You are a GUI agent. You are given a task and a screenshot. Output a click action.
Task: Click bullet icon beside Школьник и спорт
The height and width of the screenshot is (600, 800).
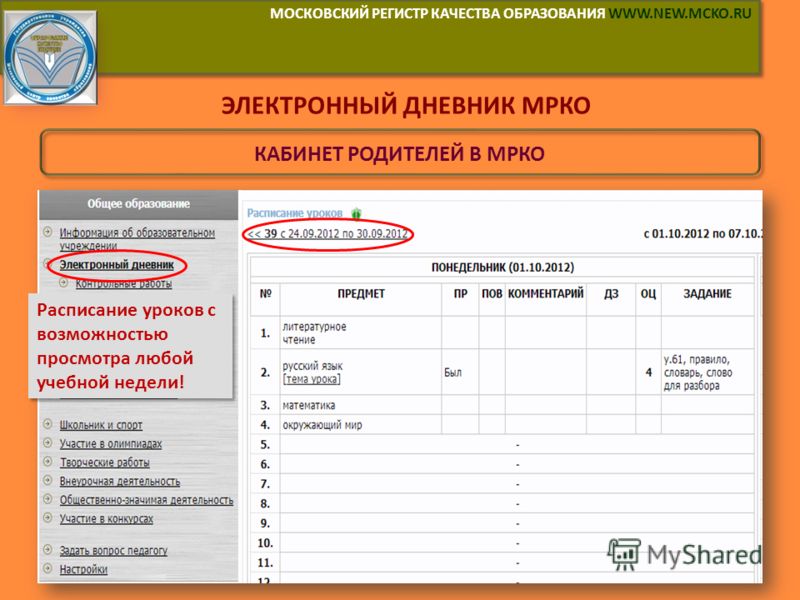coord(47,424)
